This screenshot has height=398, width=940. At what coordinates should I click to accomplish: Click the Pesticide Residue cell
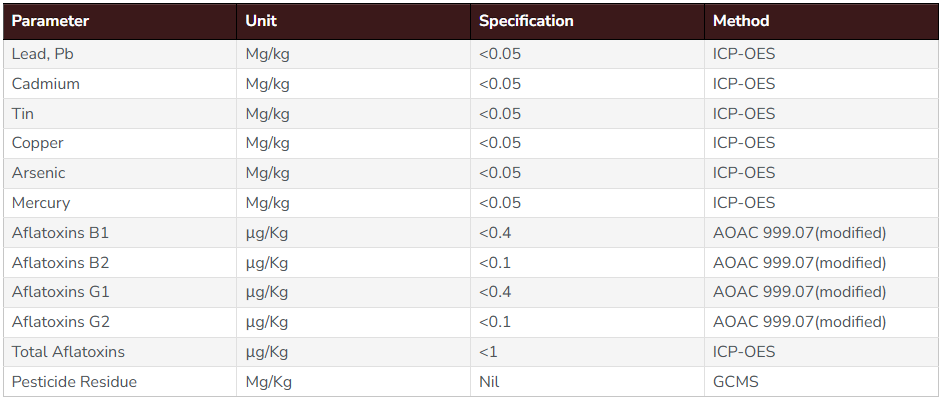click(120, 382)
